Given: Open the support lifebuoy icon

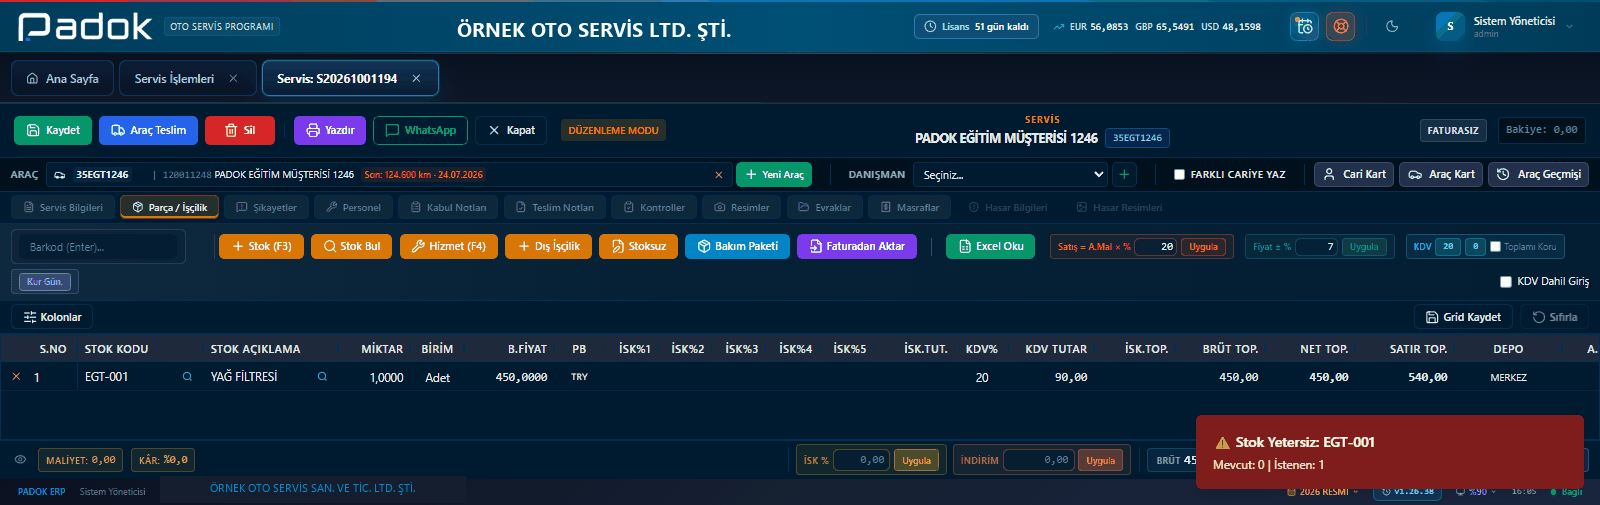Looking at the screenshot, I should click(1340, 27).
